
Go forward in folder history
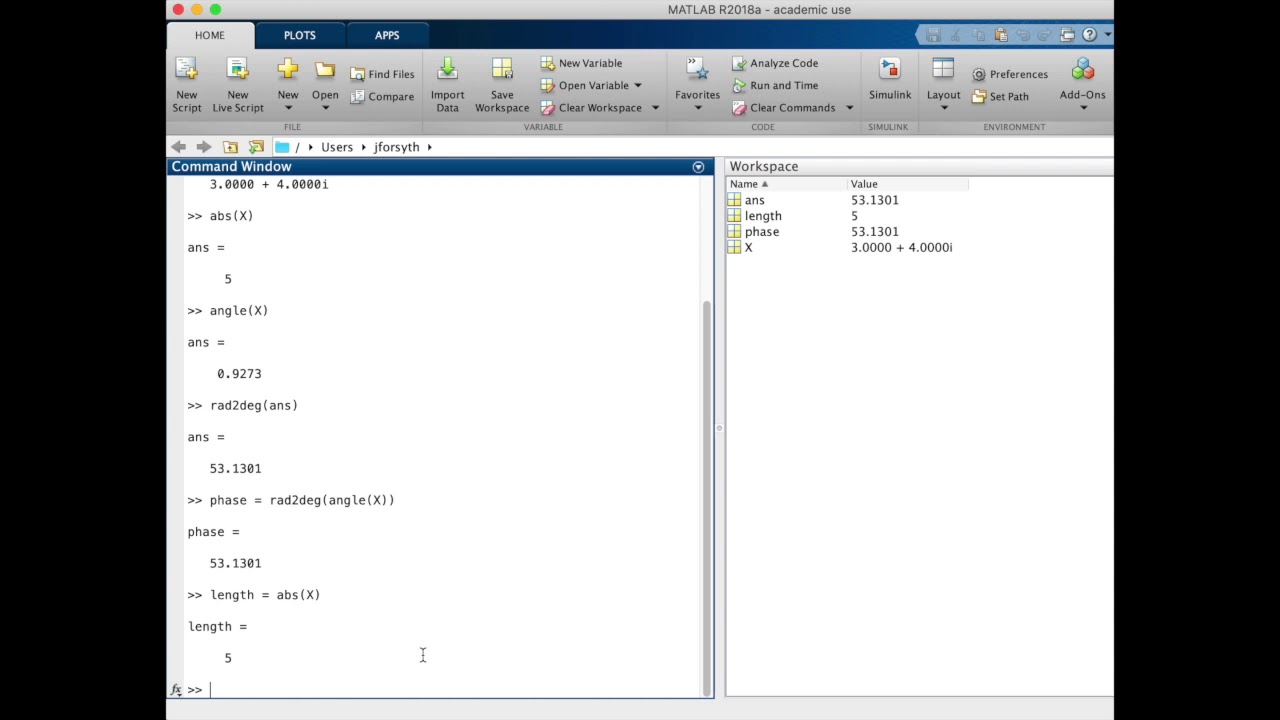click(x=203, y=147)
